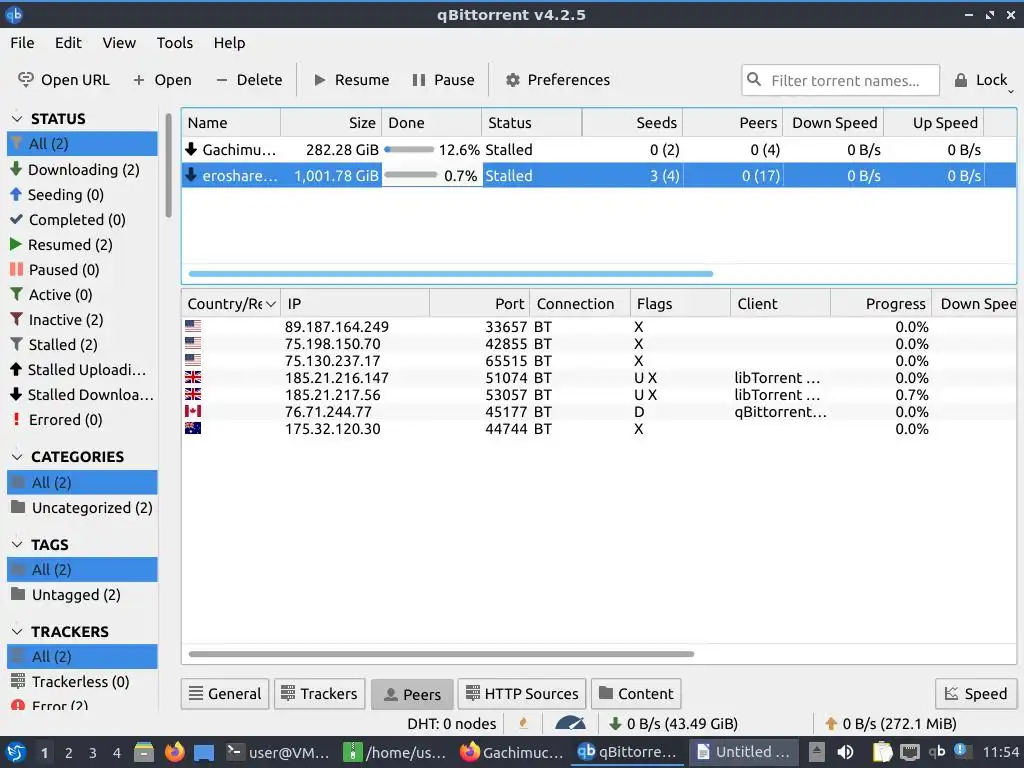
Task: Switch to the Content tab
Action: pos(636,694)
